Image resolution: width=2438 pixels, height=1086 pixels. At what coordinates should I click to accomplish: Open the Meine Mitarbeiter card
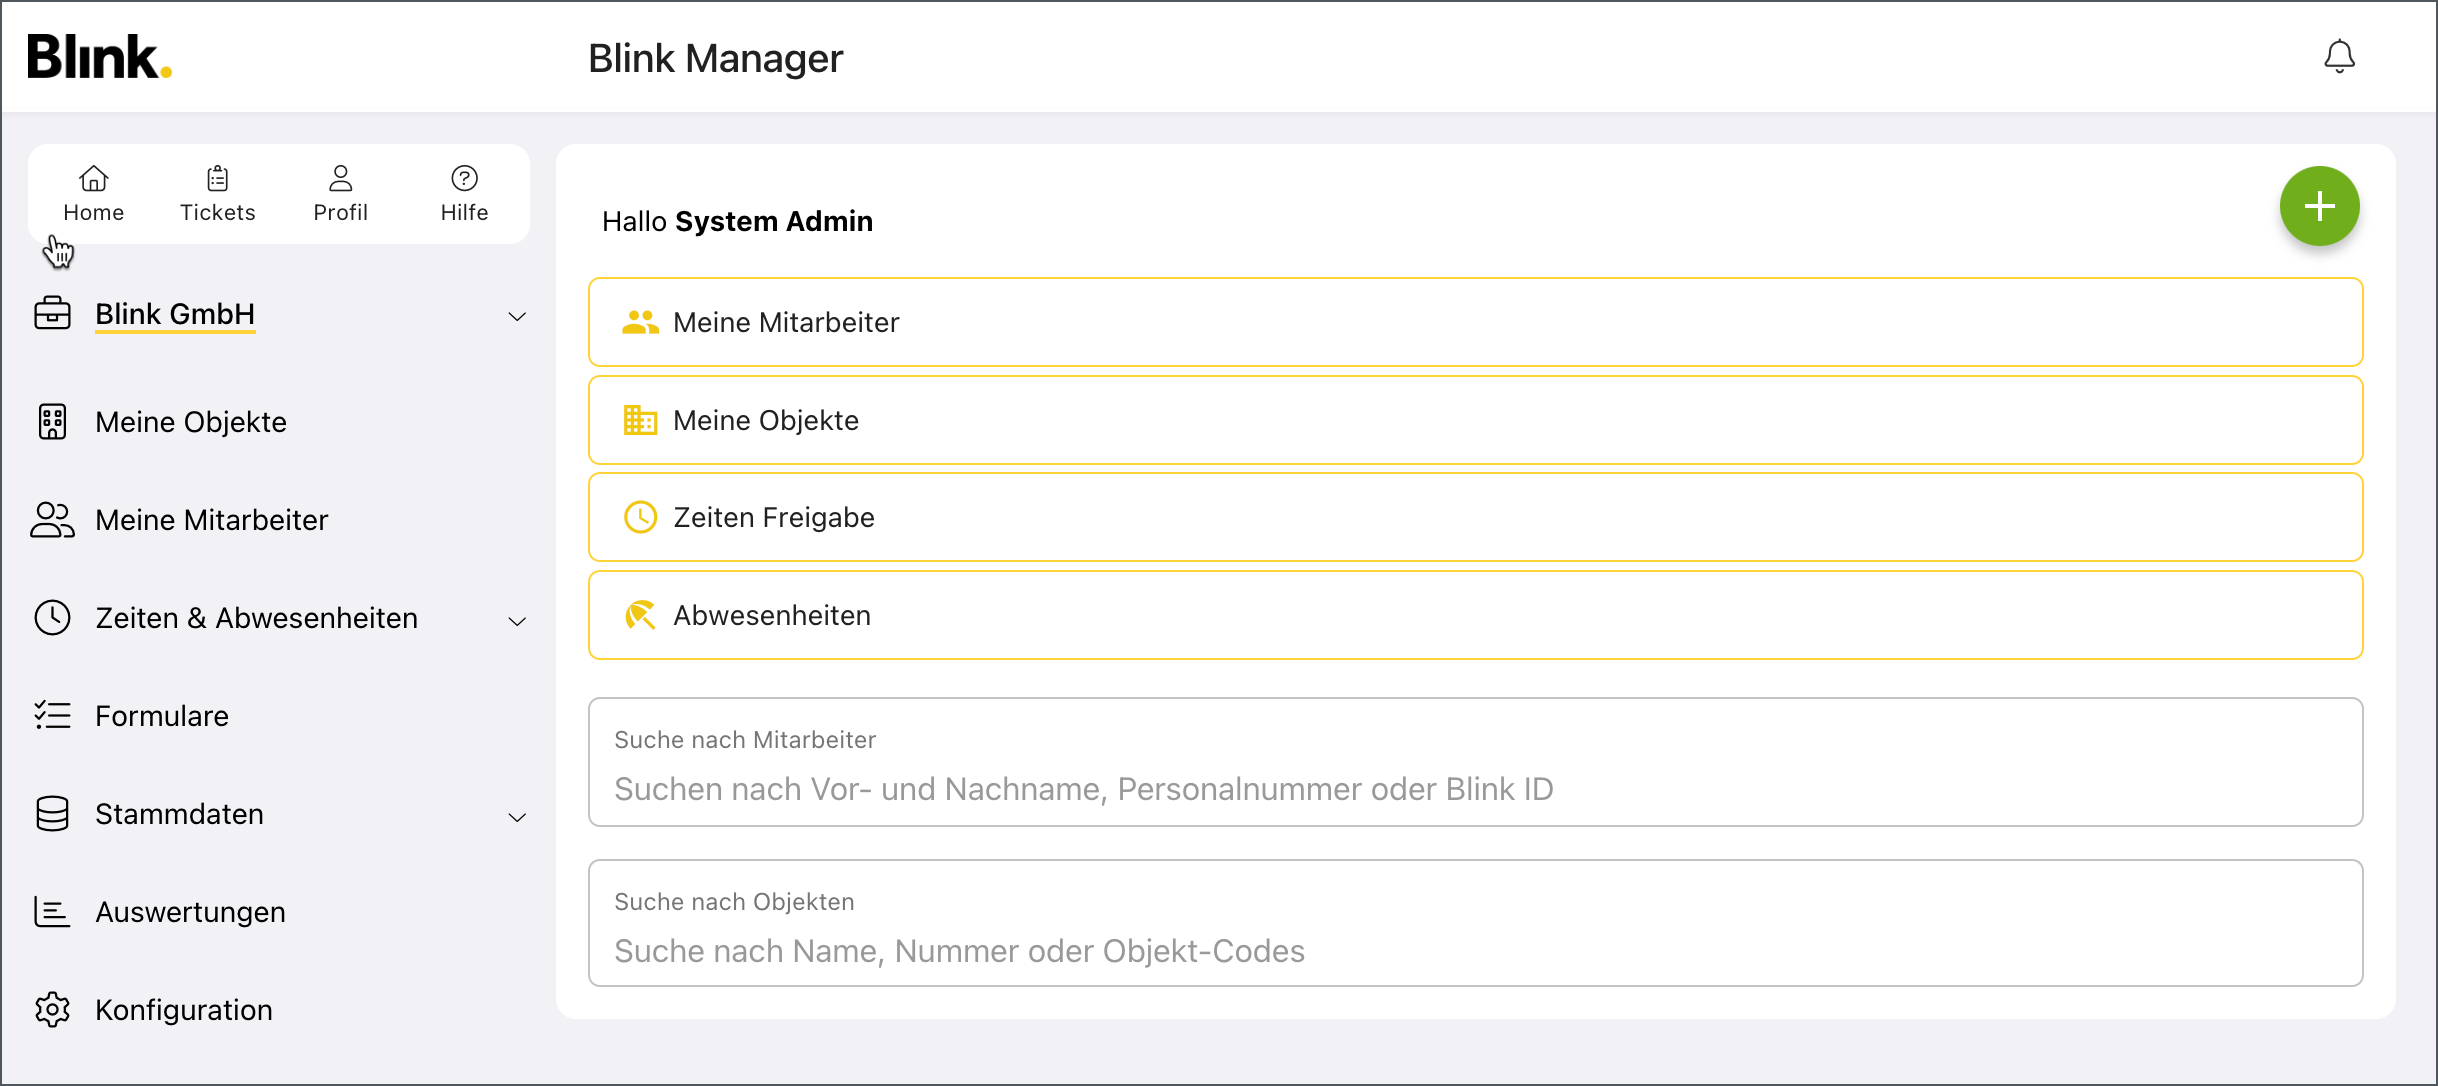tap(1475, 322)
